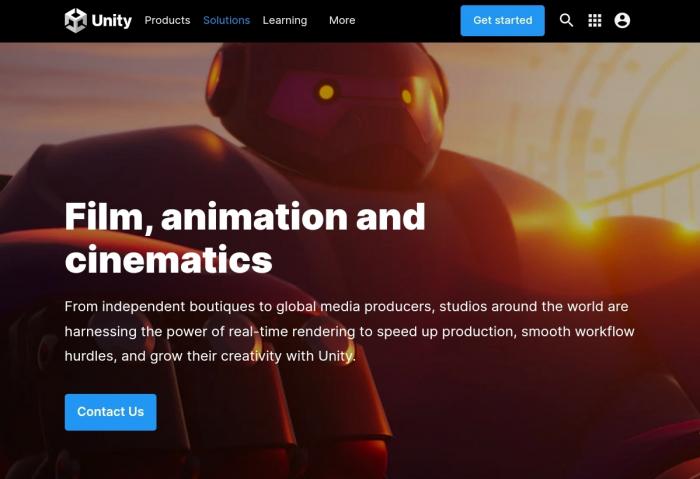Open the search magnifier icon
Screen dimensions: 700x479
click(566, 20)
